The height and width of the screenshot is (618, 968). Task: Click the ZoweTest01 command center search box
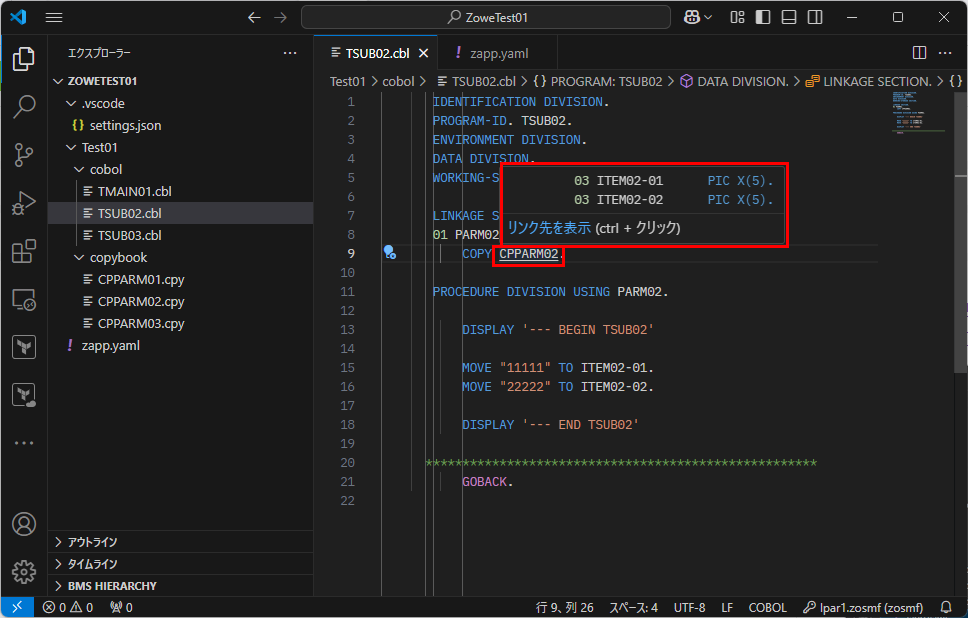point(488,17)
